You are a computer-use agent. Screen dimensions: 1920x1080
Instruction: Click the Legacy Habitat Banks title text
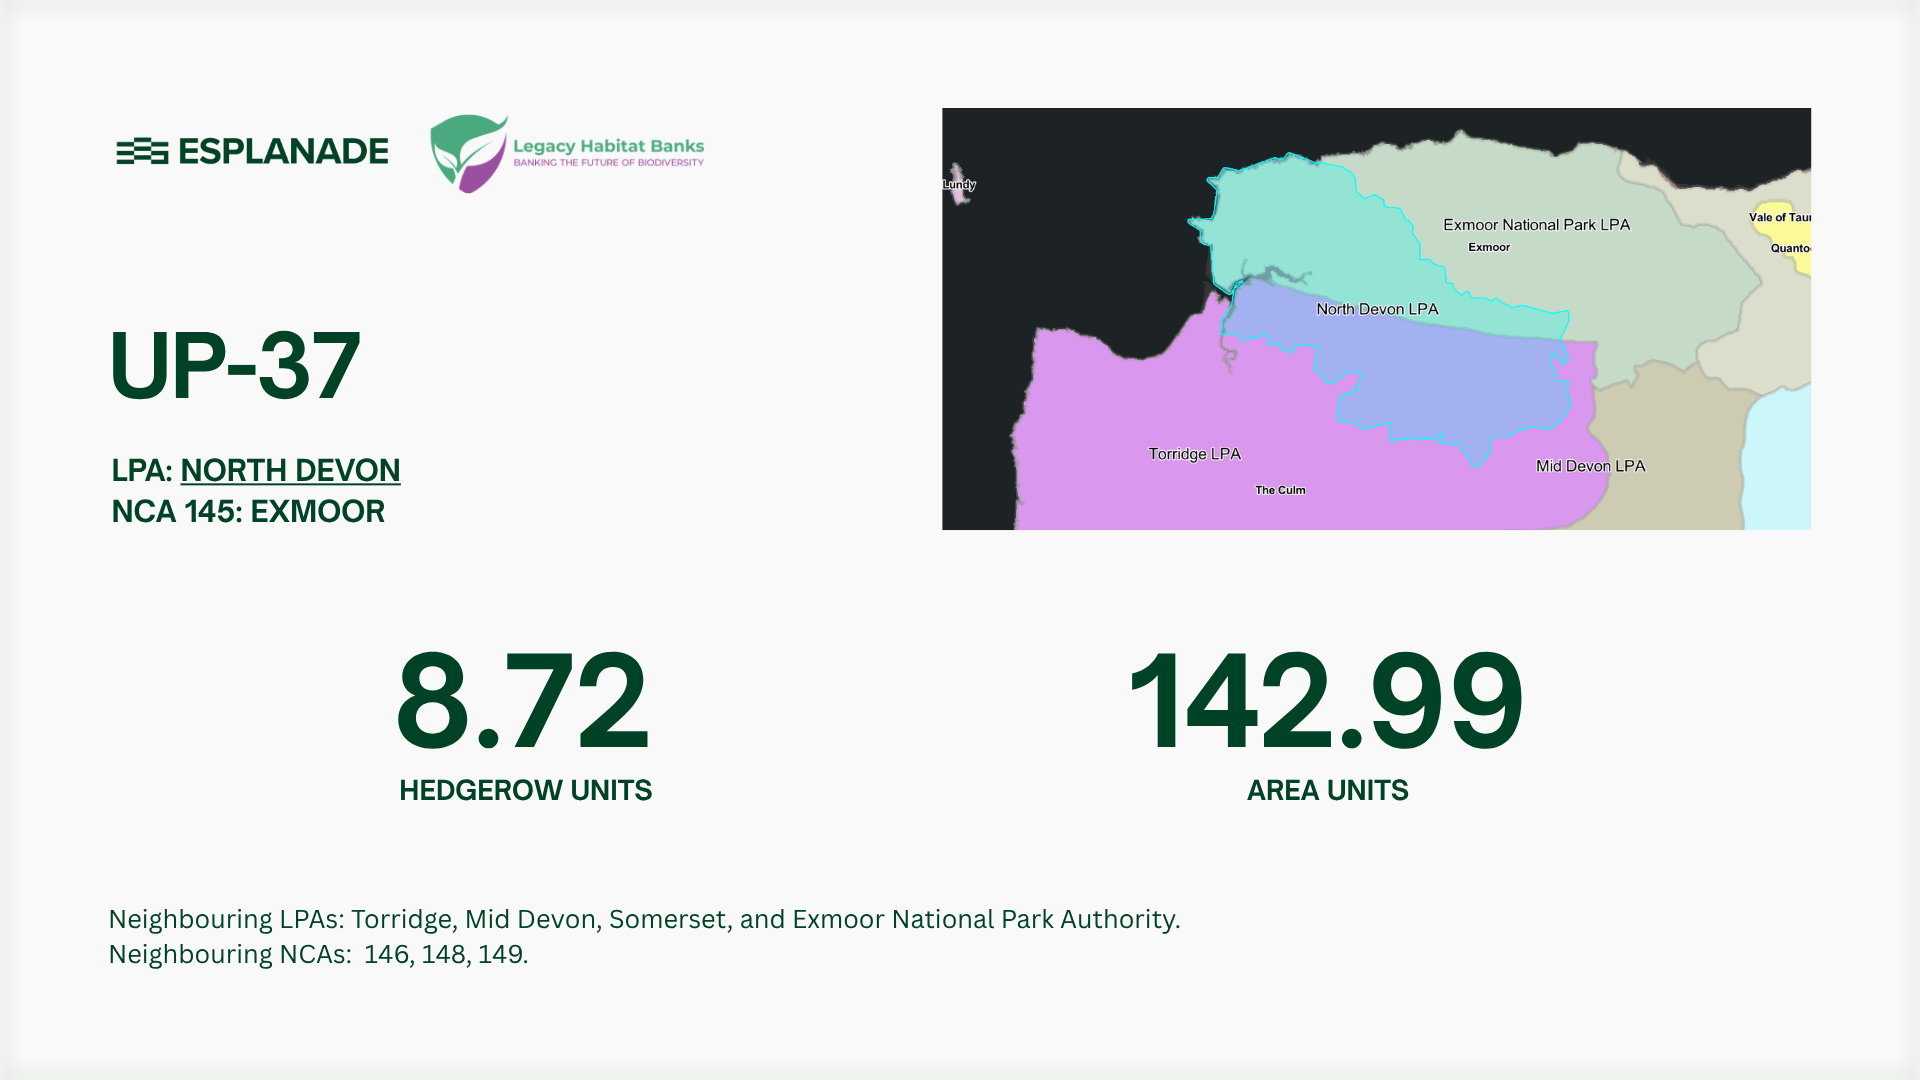coord(608,146)
